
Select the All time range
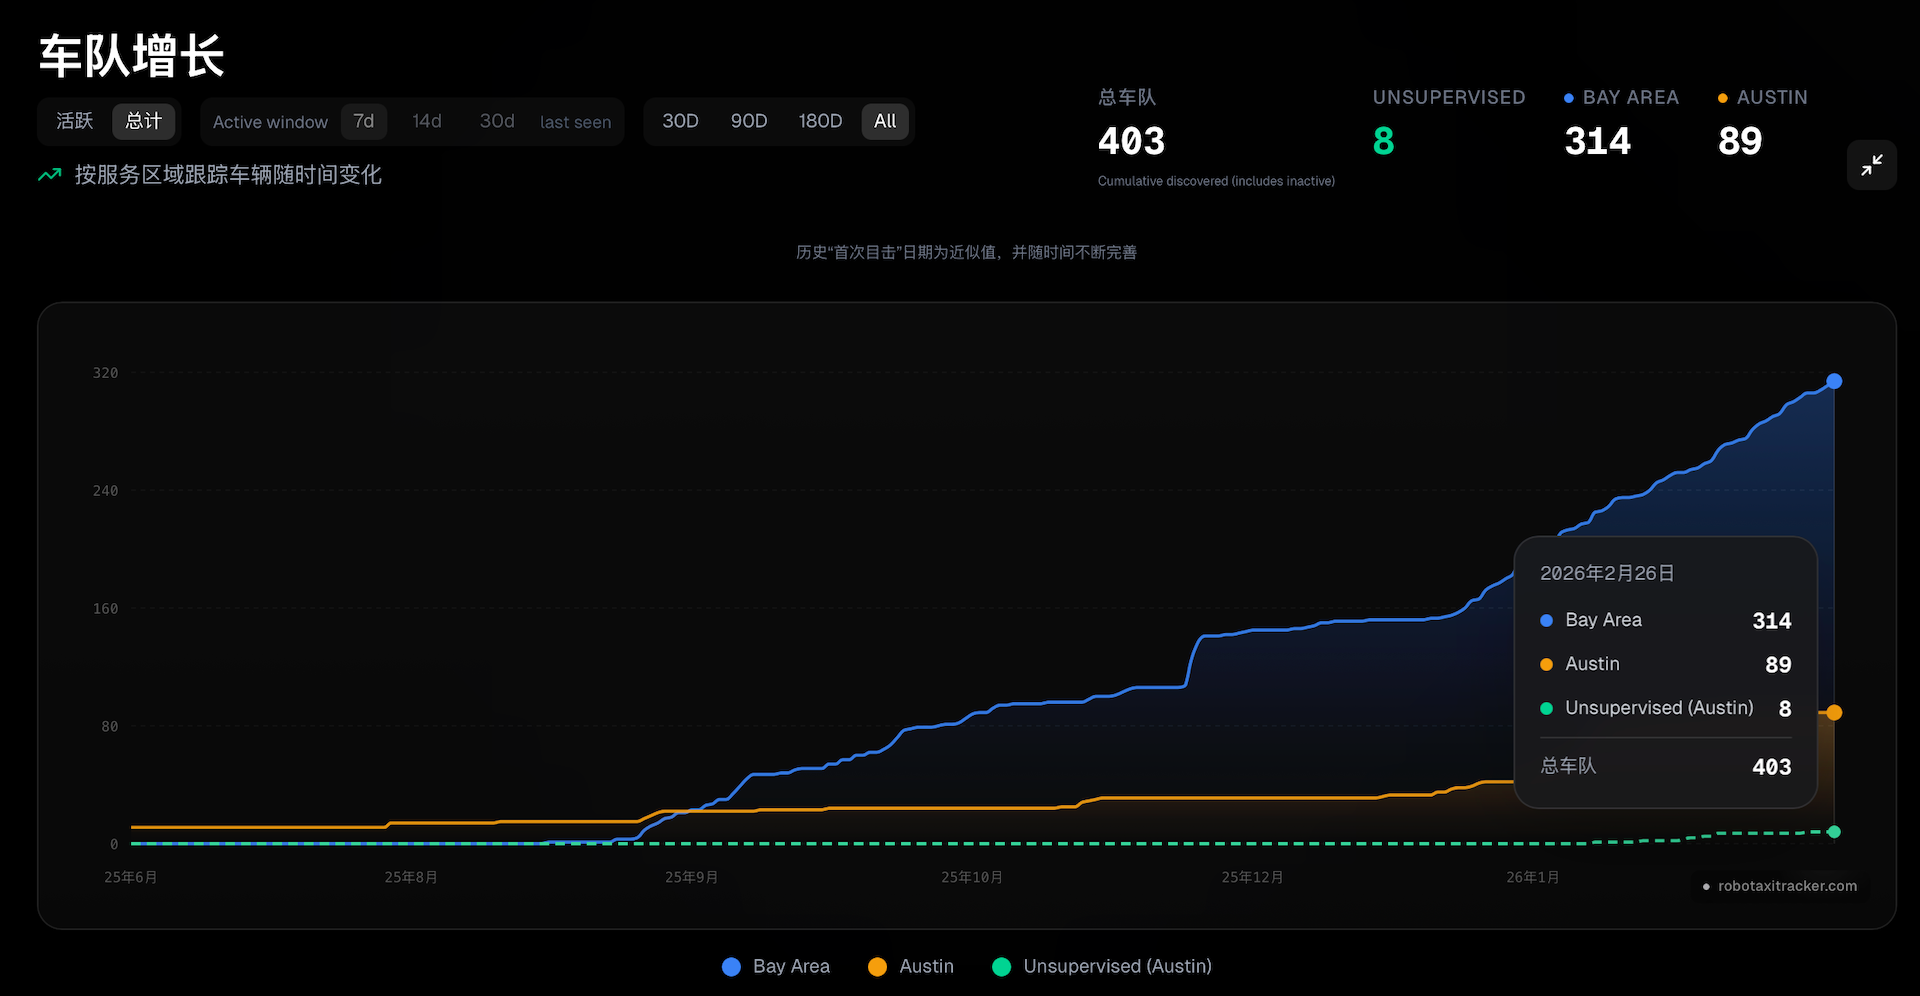885,121
